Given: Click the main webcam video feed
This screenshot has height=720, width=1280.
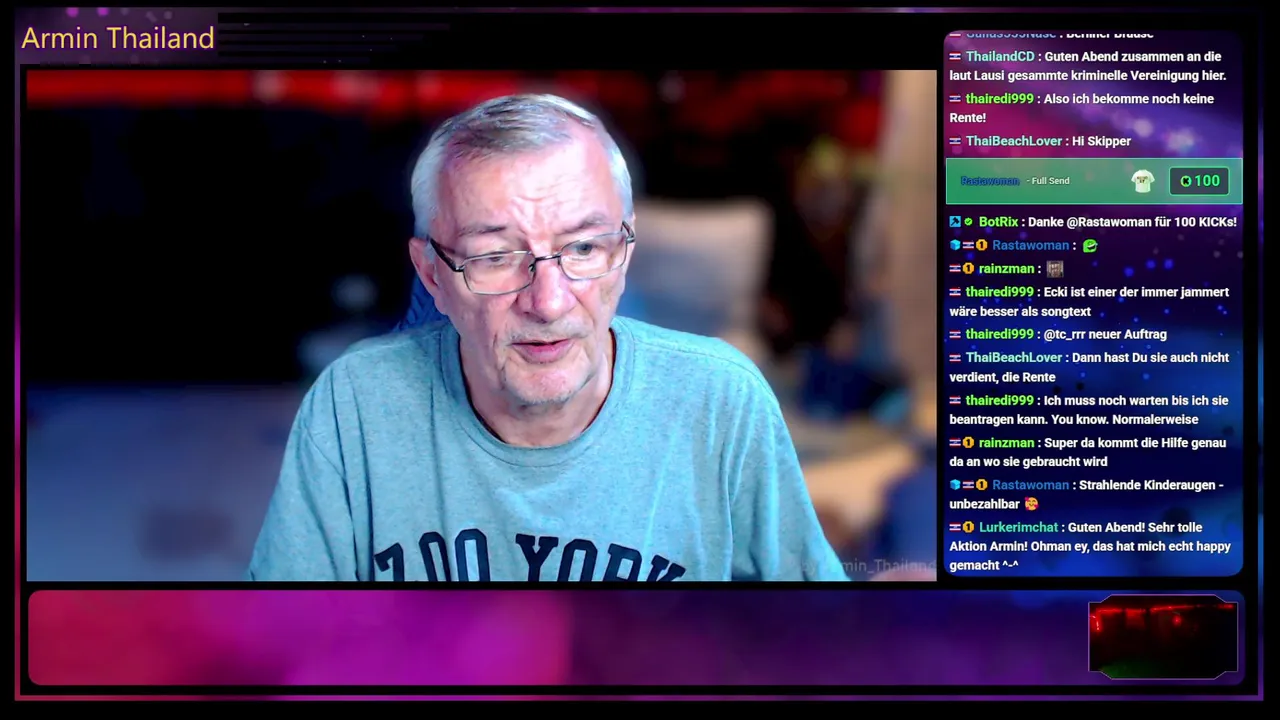Looking at the screenshot, I should [481, 325].
